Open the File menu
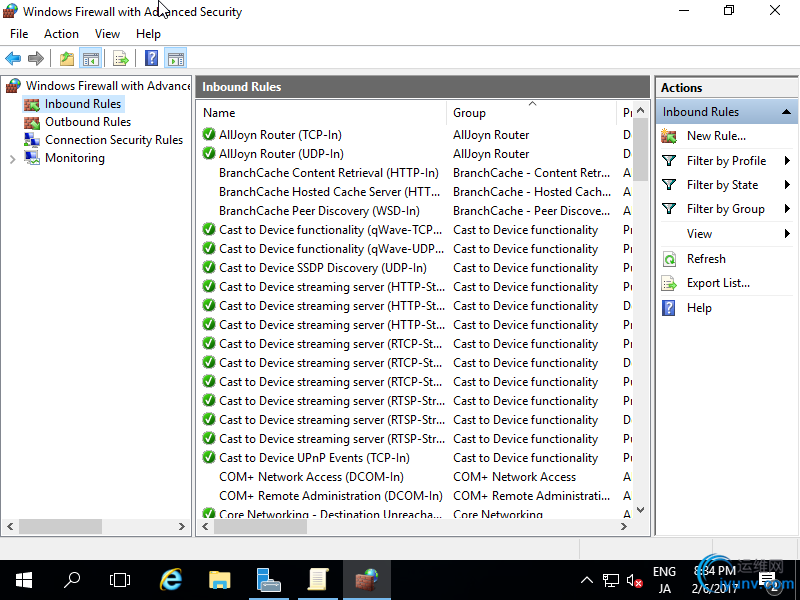This screenshot has width=800, height=600. click(19, 34)
